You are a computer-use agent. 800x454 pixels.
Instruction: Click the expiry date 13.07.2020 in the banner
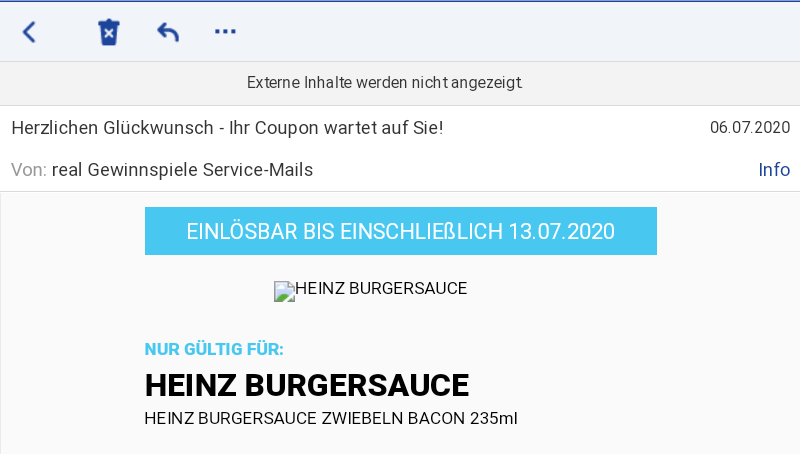pos(561,232)
